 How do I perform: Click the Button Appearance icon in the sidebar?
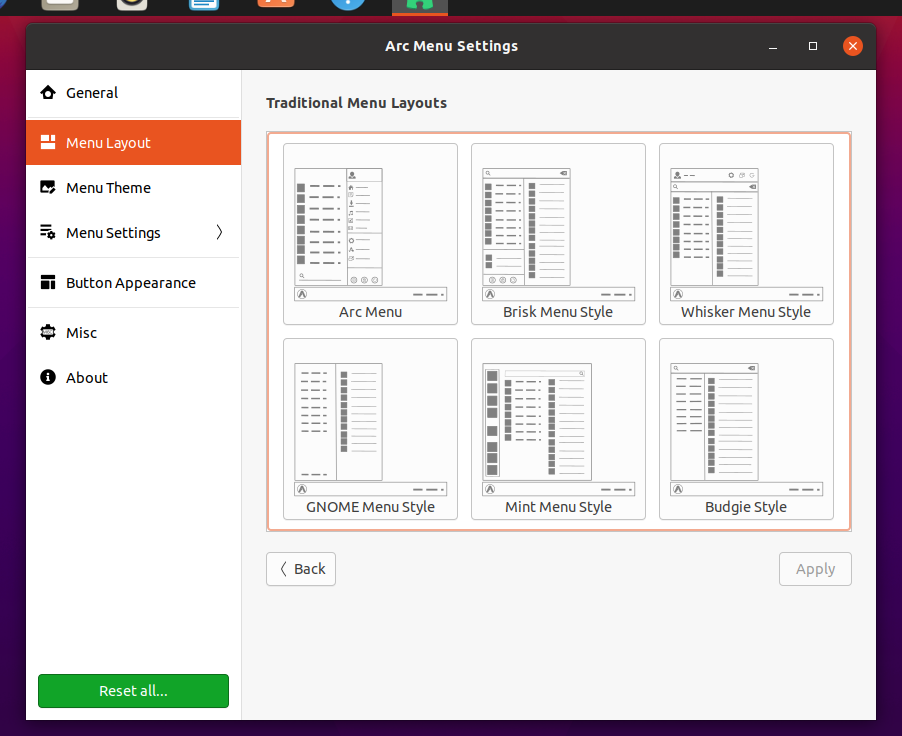click(48, 283)
